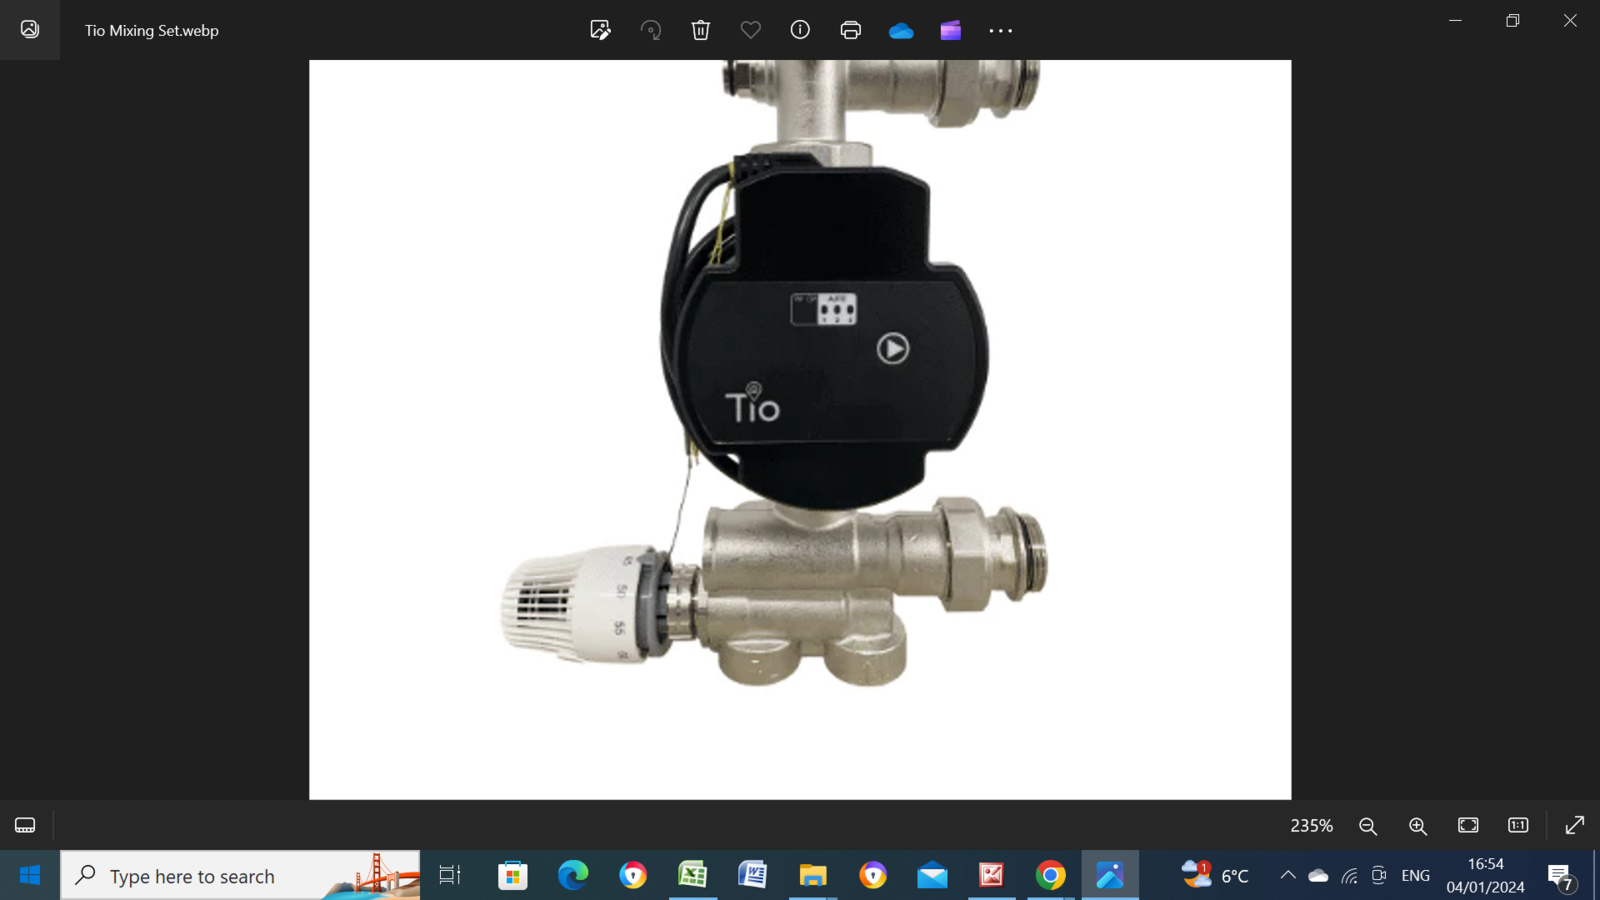Rotate the image using the rotate icon
This screenshot has height=900, width=1600.
651,30
